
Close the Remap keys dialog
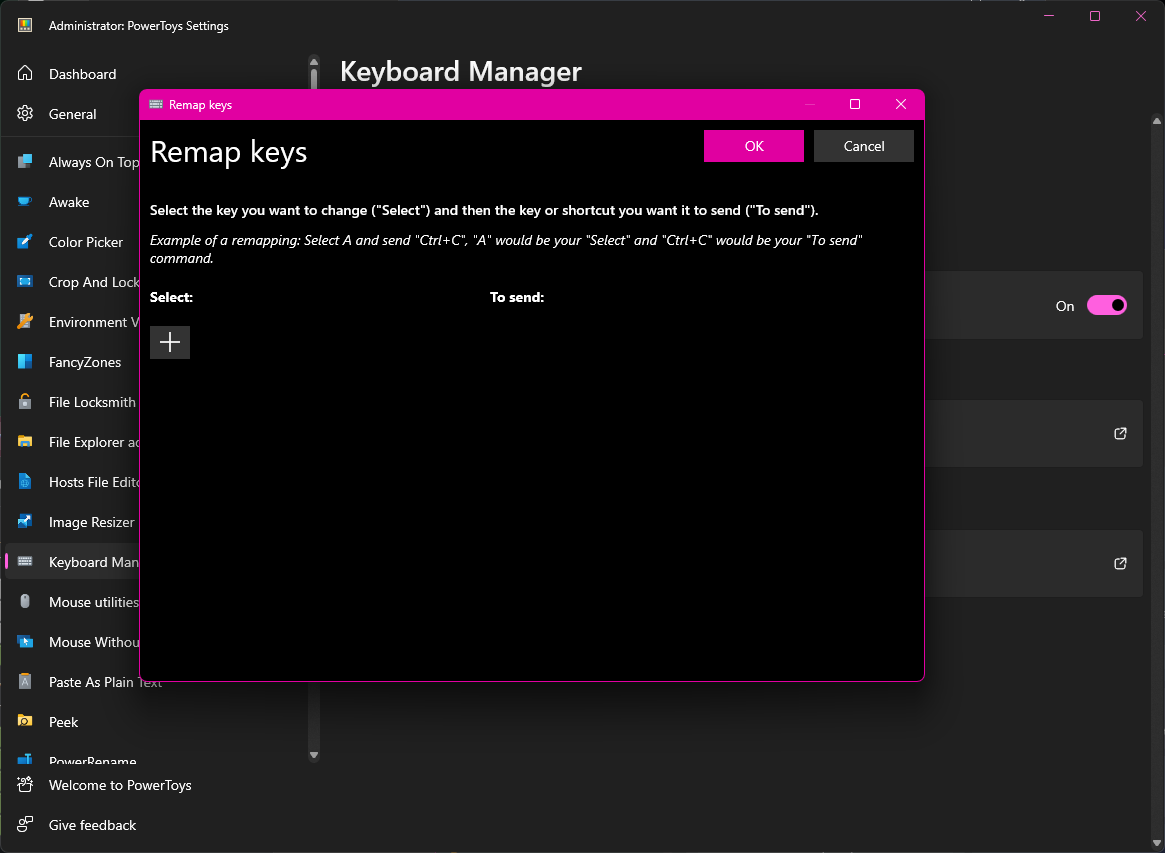(901, 104)
